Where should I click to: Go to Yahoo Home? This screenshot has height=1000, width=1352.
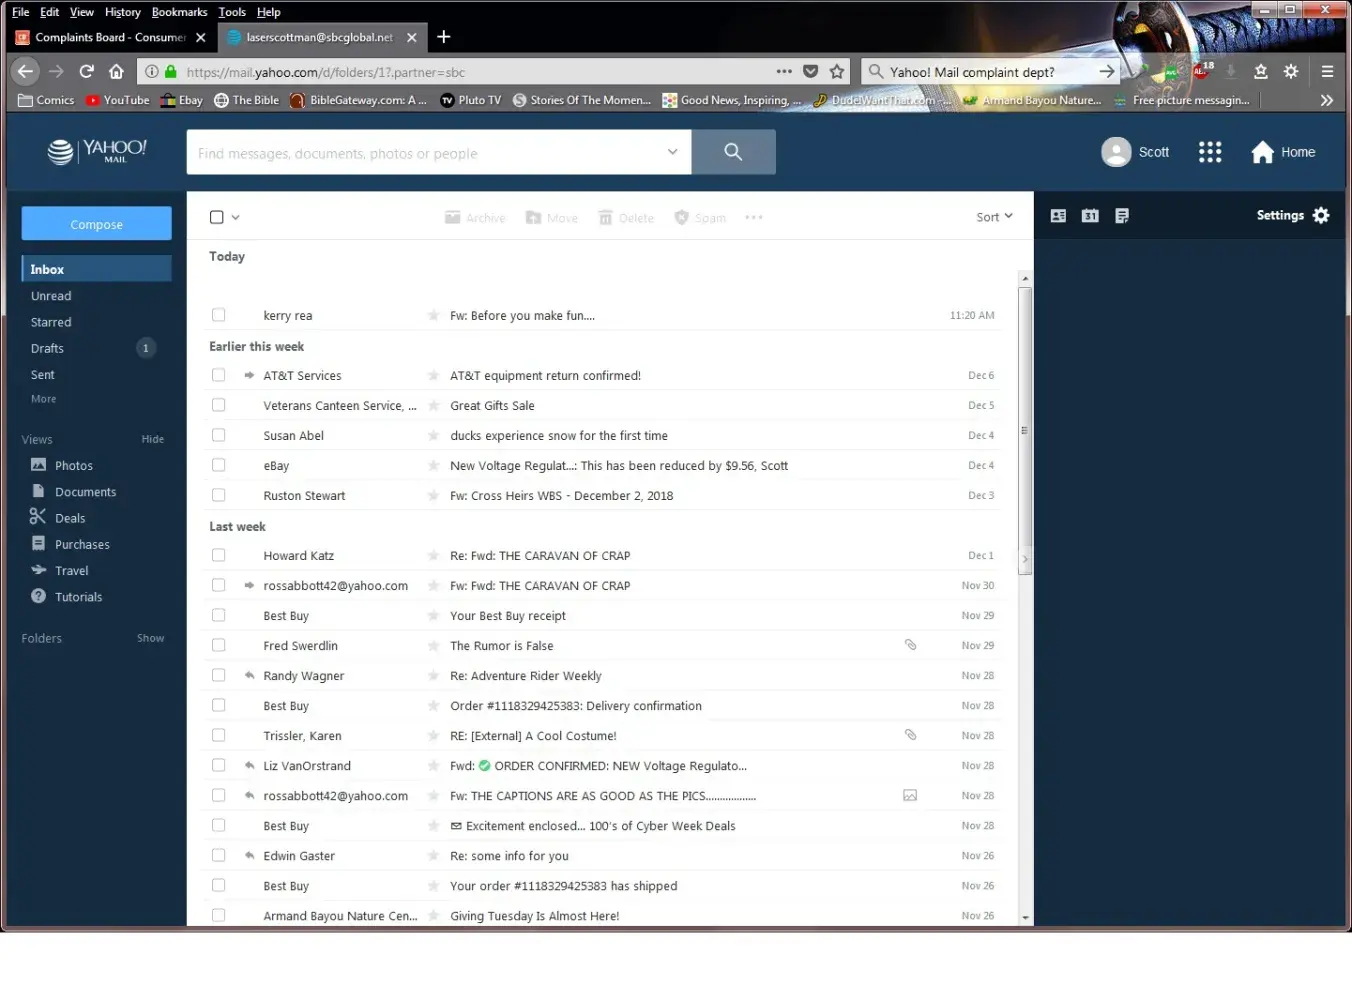pyautogui.click(x=1283, y=152)
